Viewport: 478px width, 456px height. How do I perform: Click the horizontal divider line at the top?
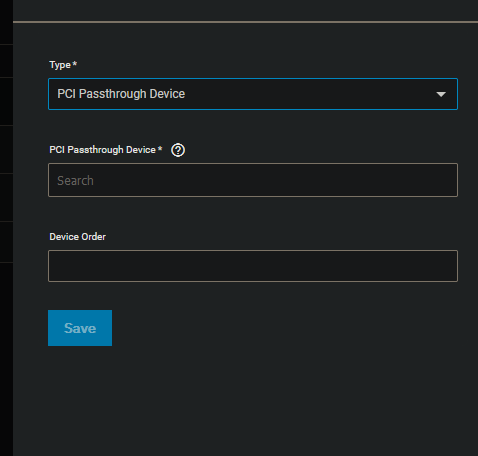point(245,22)
